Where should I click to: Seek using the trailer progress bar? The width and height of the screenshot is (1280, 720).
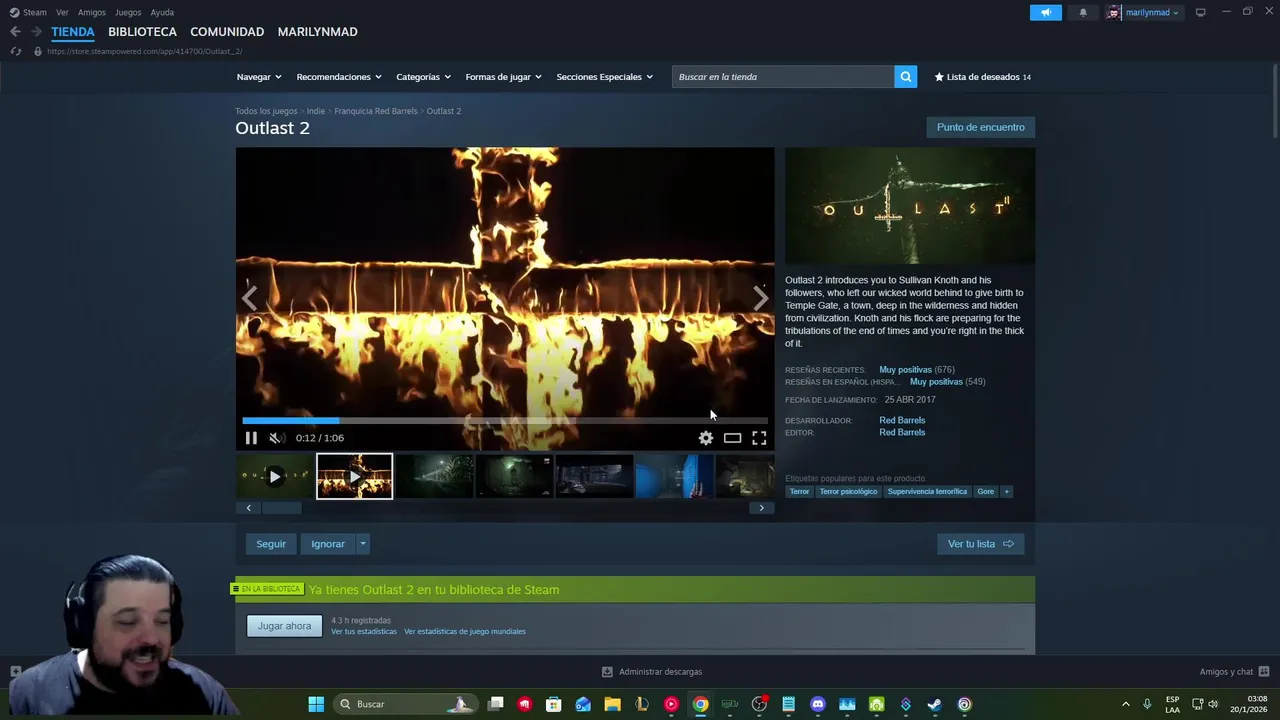[505, 421]
